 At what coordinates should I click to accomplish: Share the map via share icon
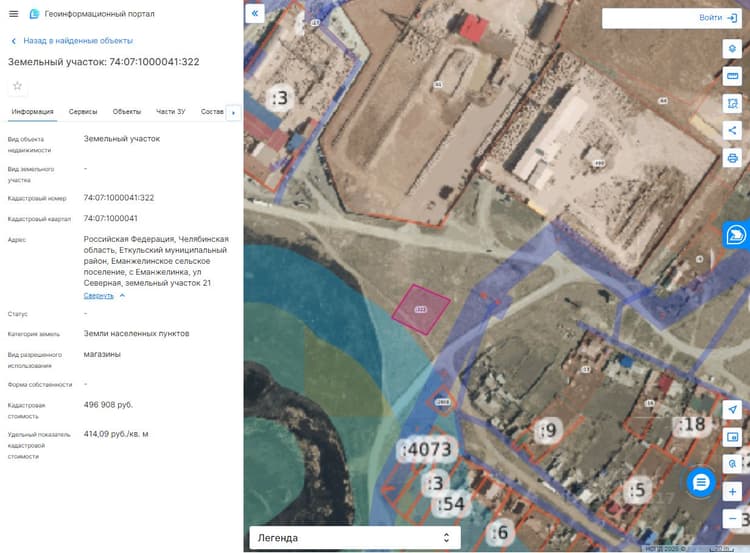click(x=732, y=131)
